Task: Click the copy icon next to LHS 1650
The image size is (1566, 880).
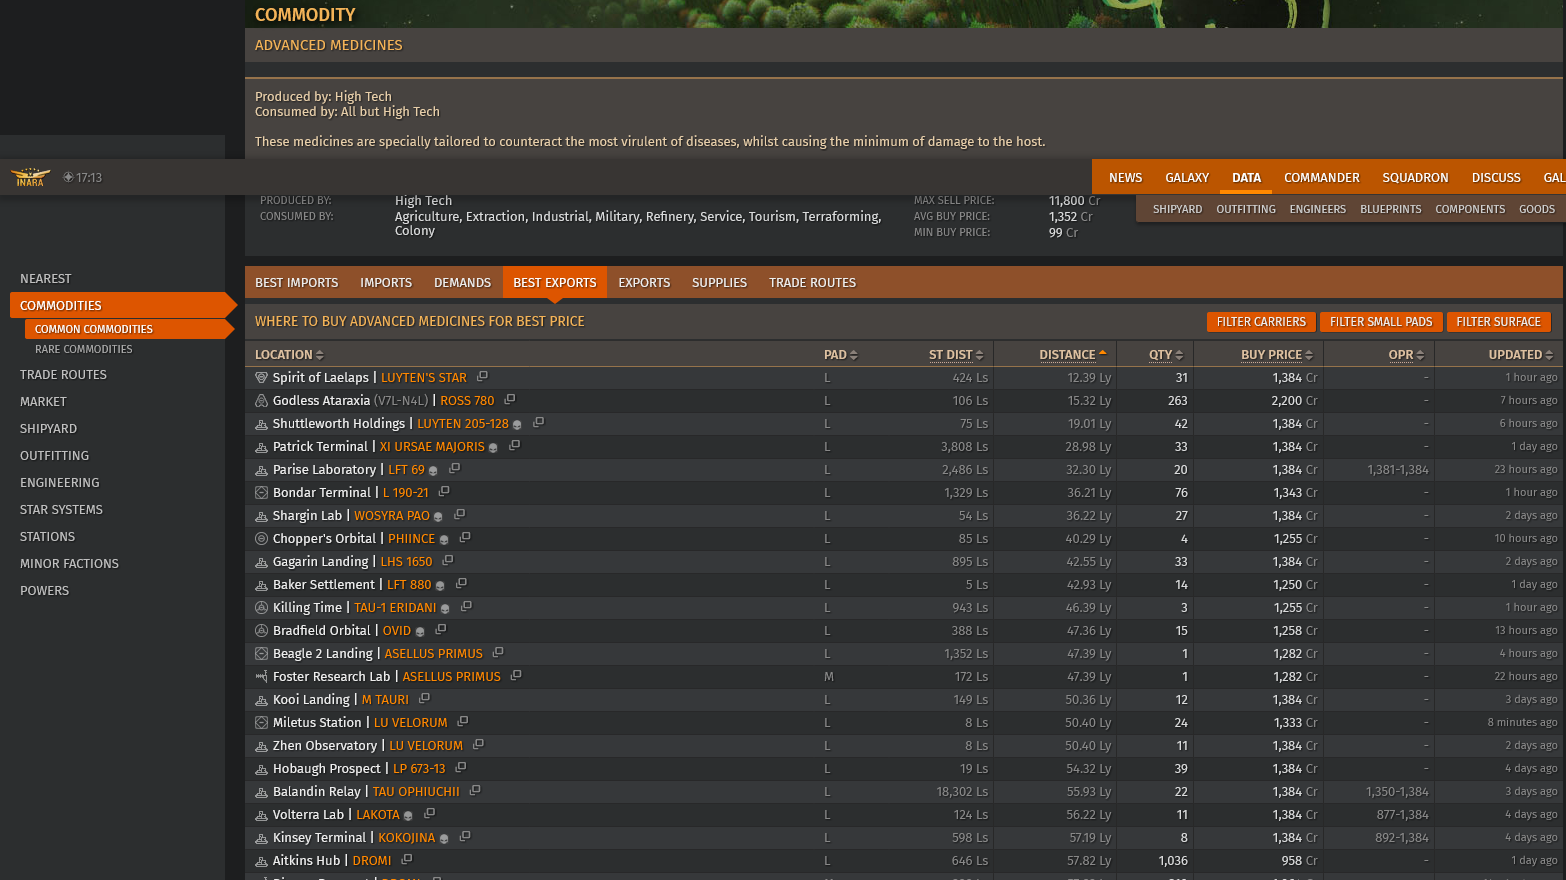Action: [x=448, y=561]
